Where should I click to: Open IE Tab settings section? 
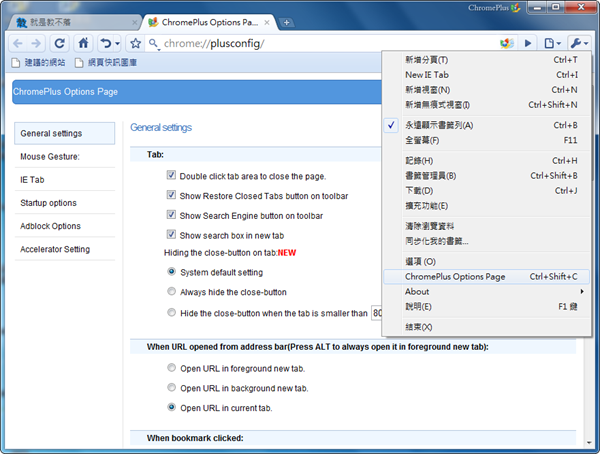pos(64,180)
